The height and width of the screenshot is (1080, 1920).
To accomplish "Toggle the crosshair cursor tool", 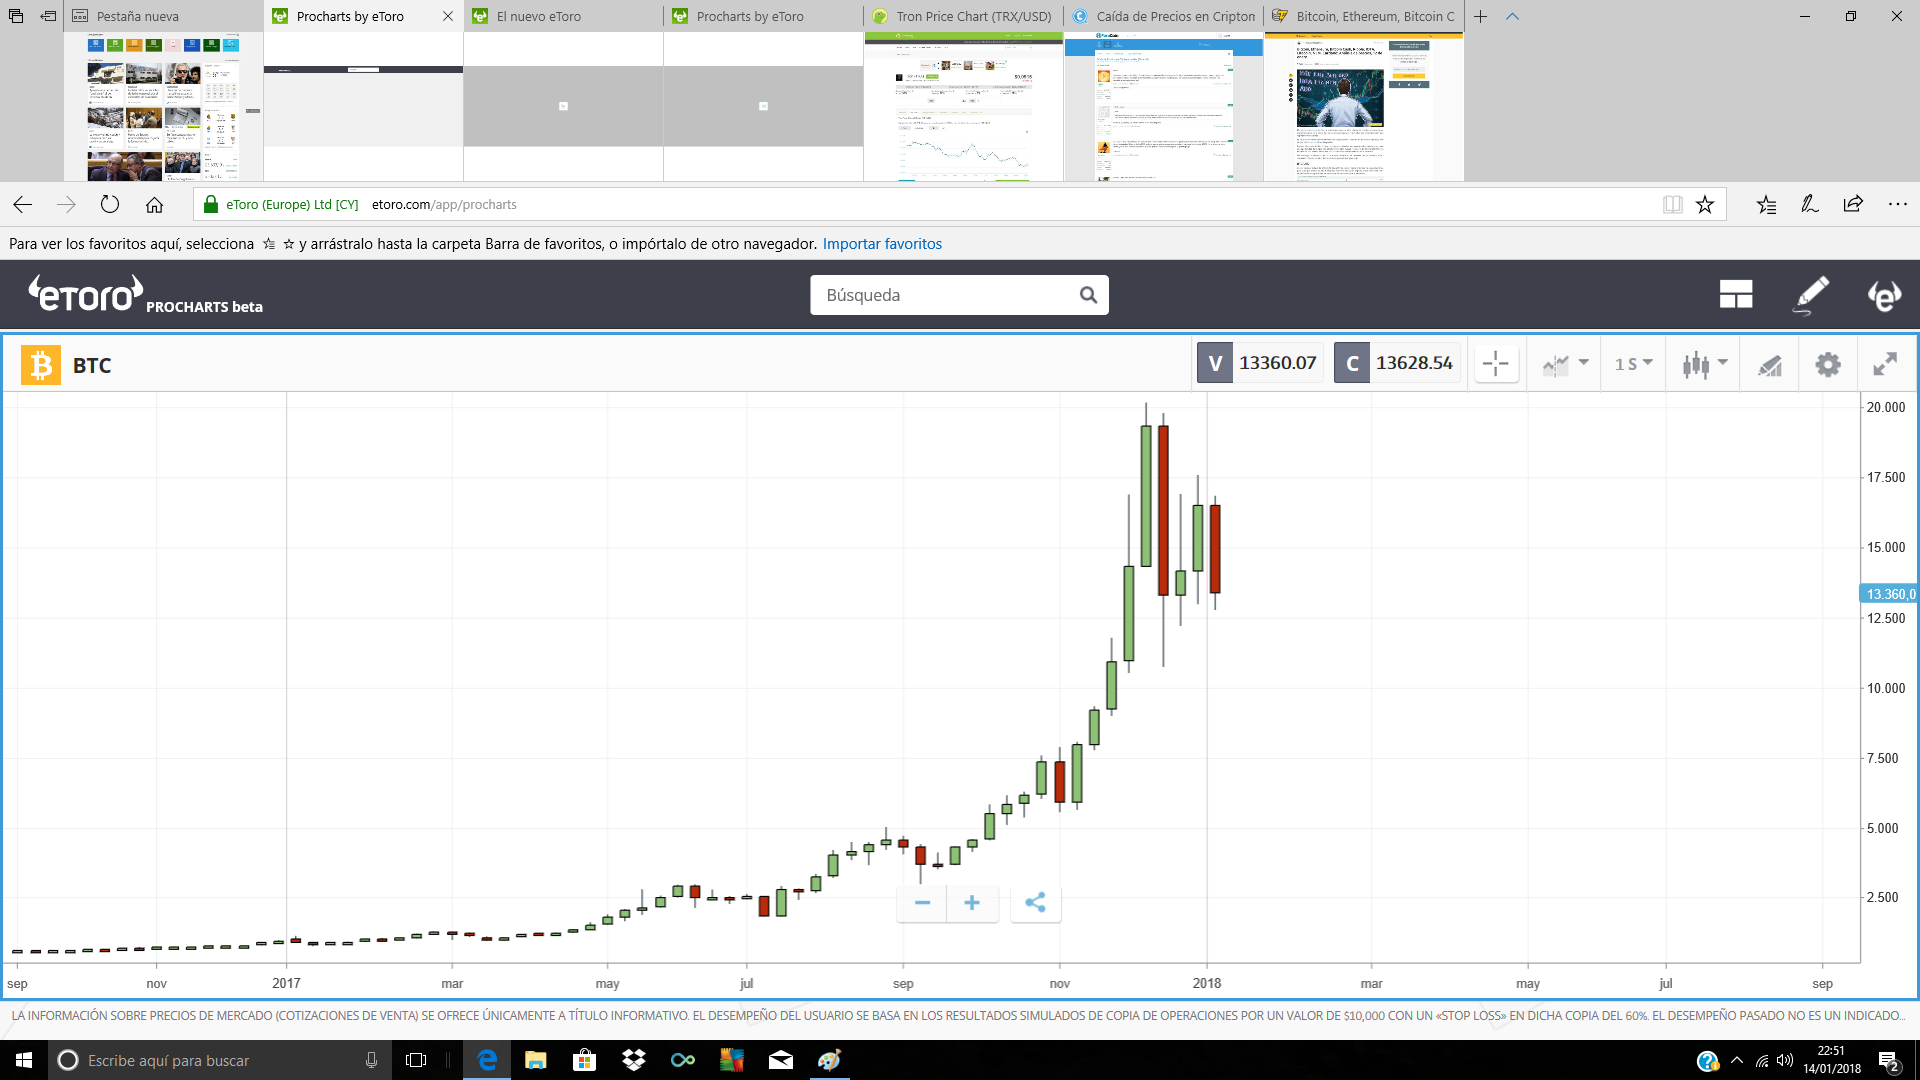I will click(1496, 364).
